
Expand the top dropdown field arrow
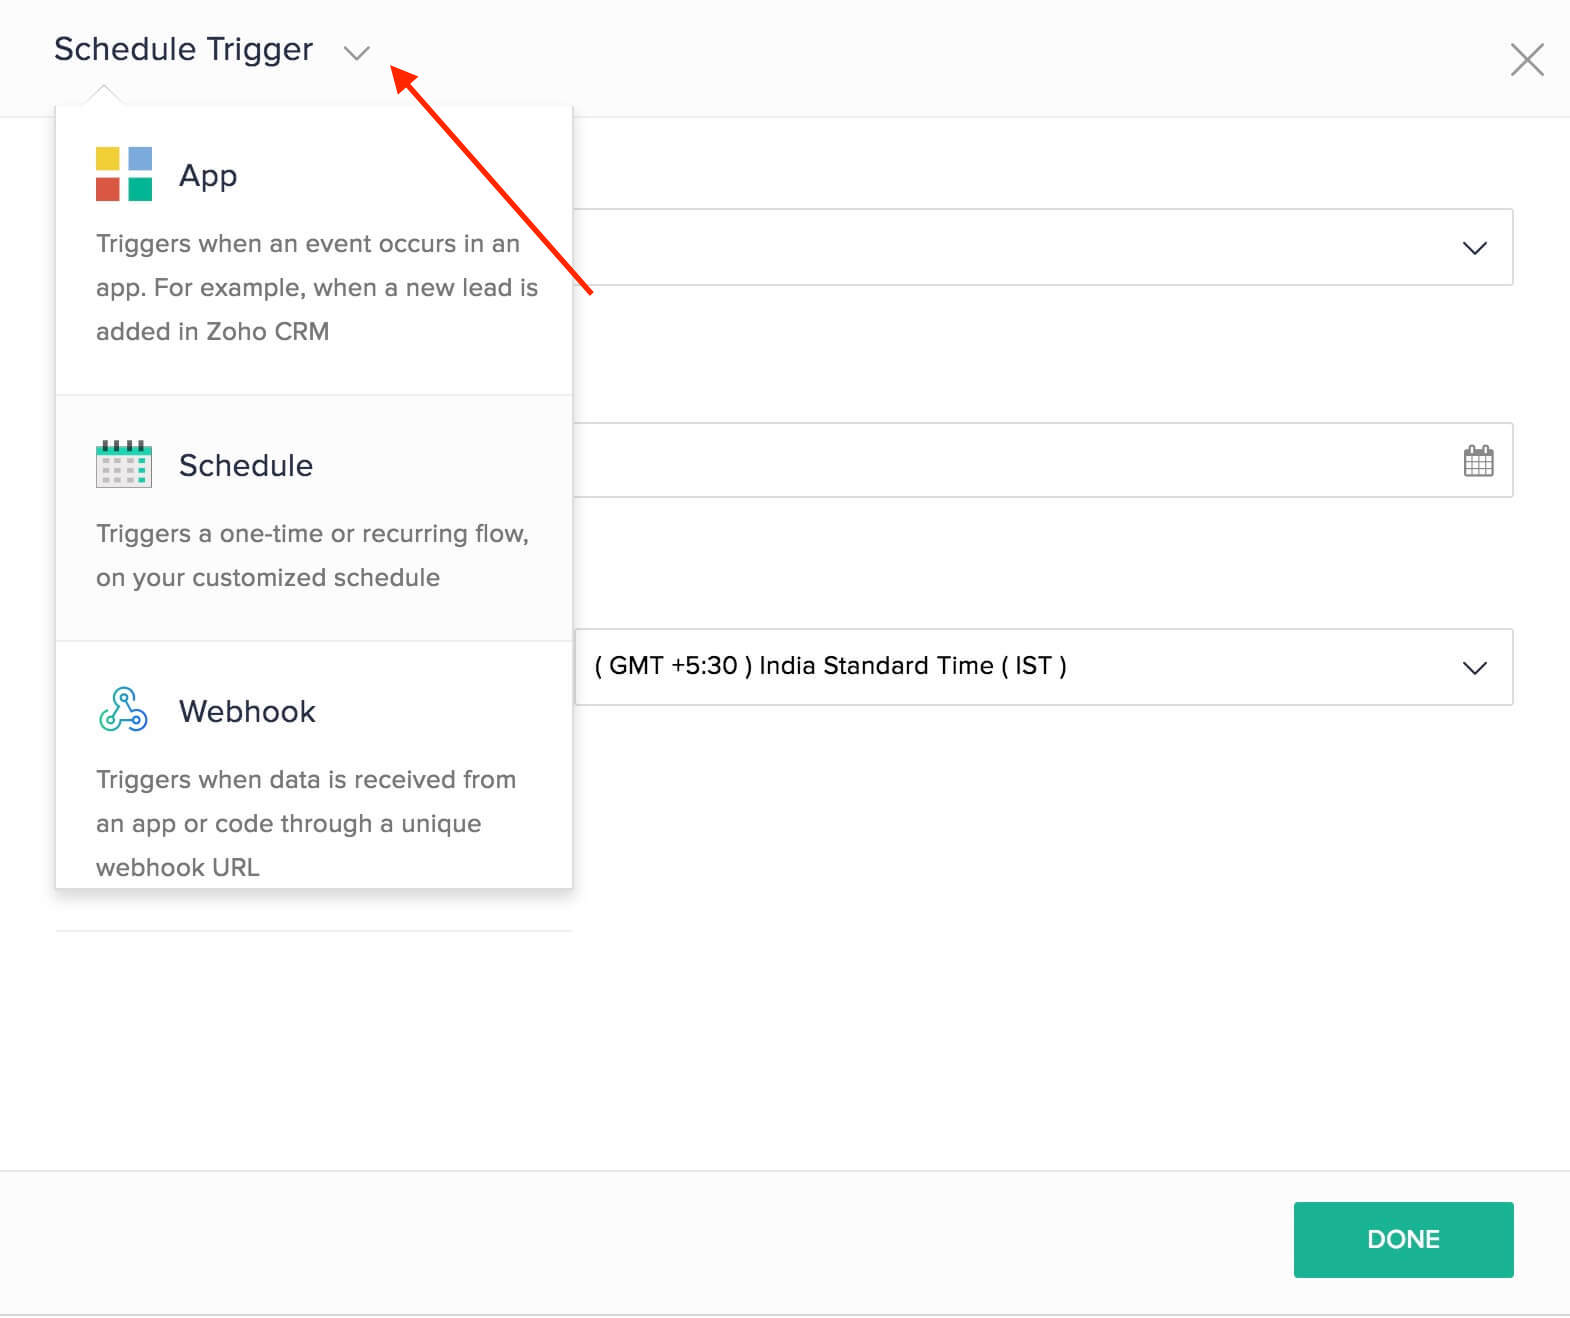(x=1474, y=248)
